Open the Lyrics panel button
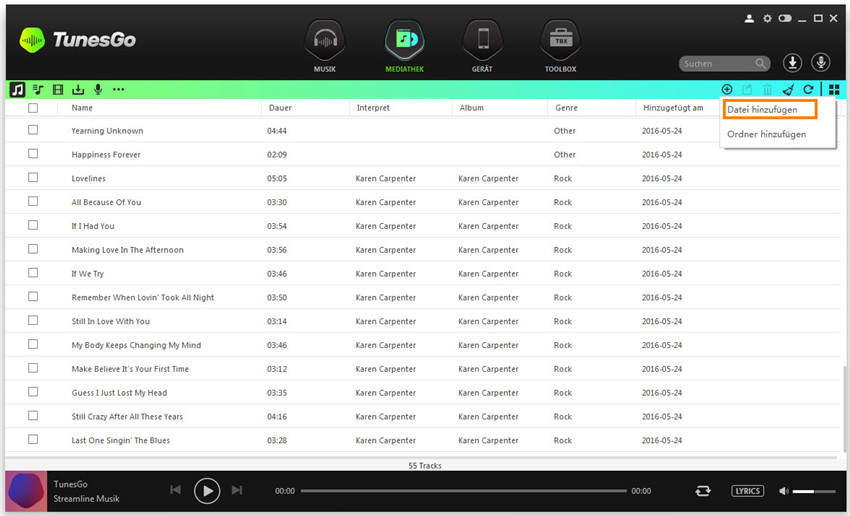 pyautogui.click(x=748, y=491)
